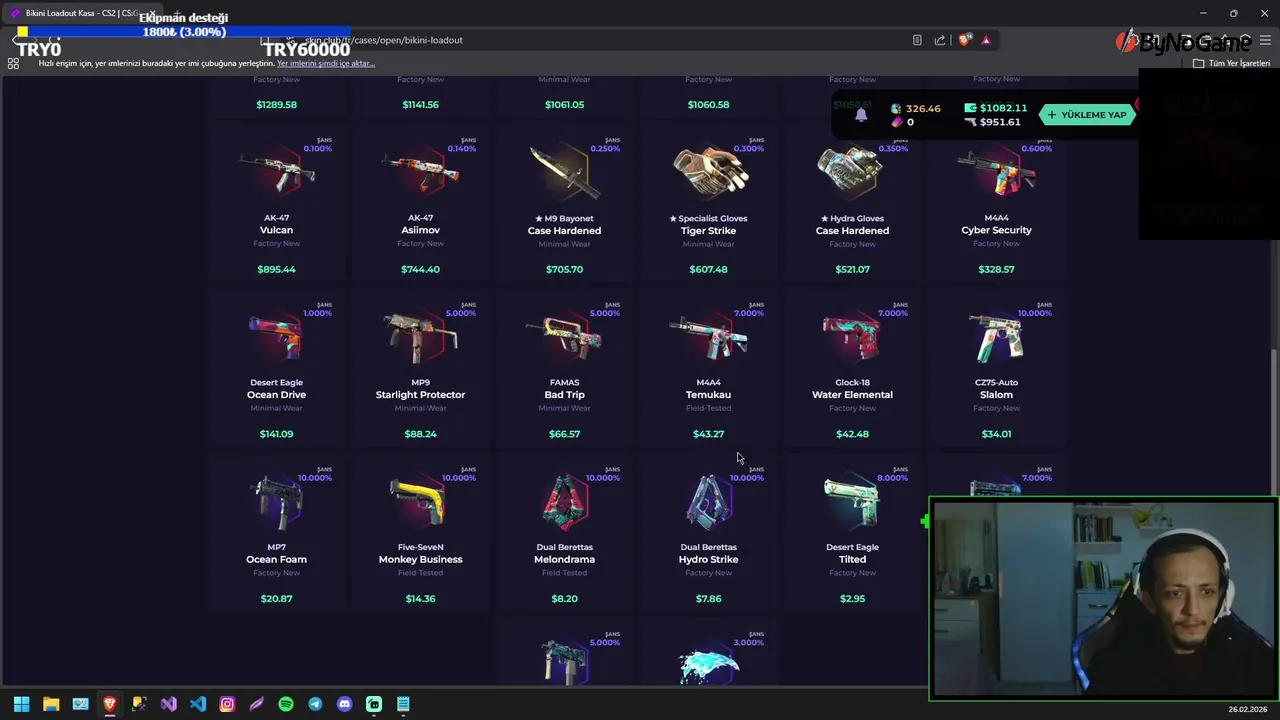This screenshot has width=1280, height=720.
Task: Click the Asiimov price $744.40
Action: [421, 269]
